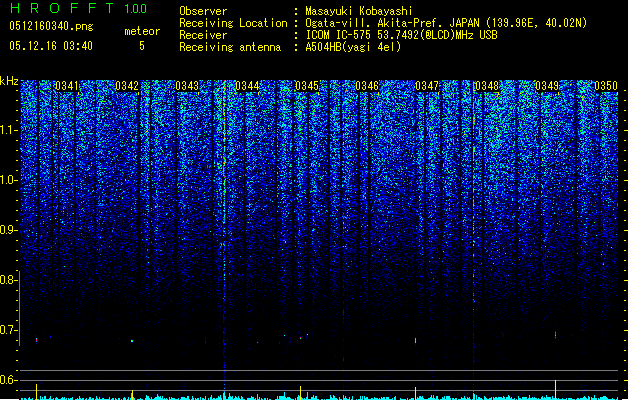Select the A504HB(yagi 4el) antenna text
The image size is (629, 400).
(353, 47)
